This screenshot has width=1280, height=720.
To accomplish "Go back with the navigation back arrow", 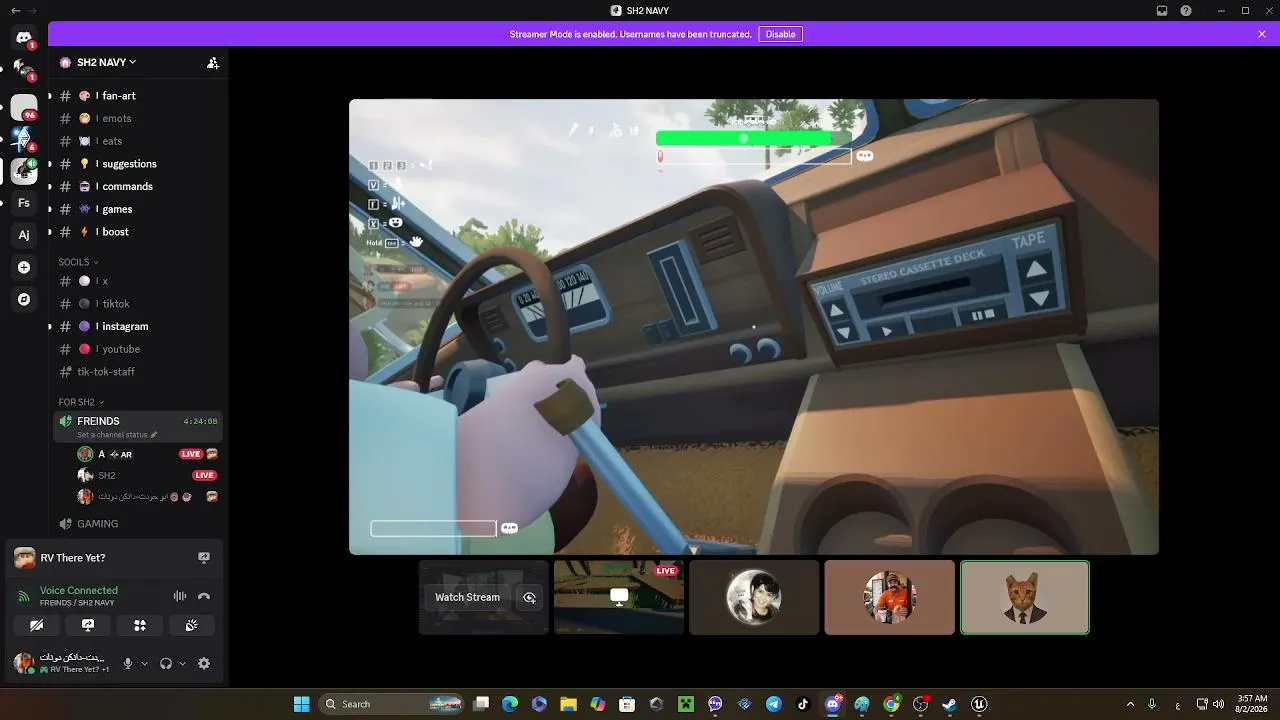I will (x=15, y=11).
